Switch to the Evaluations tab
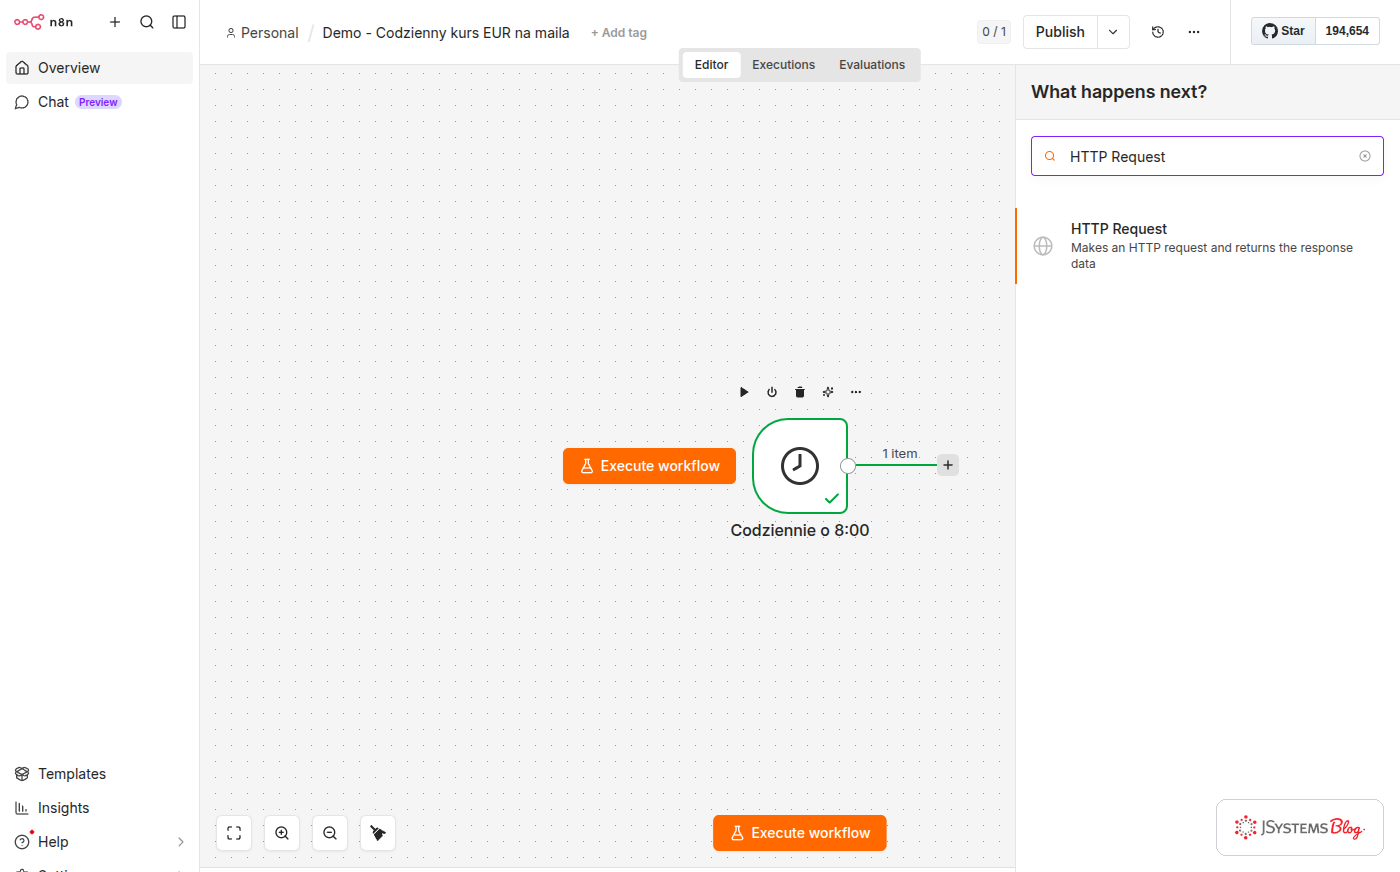The width and height of the screenshot is (1400, 872). 872,65
